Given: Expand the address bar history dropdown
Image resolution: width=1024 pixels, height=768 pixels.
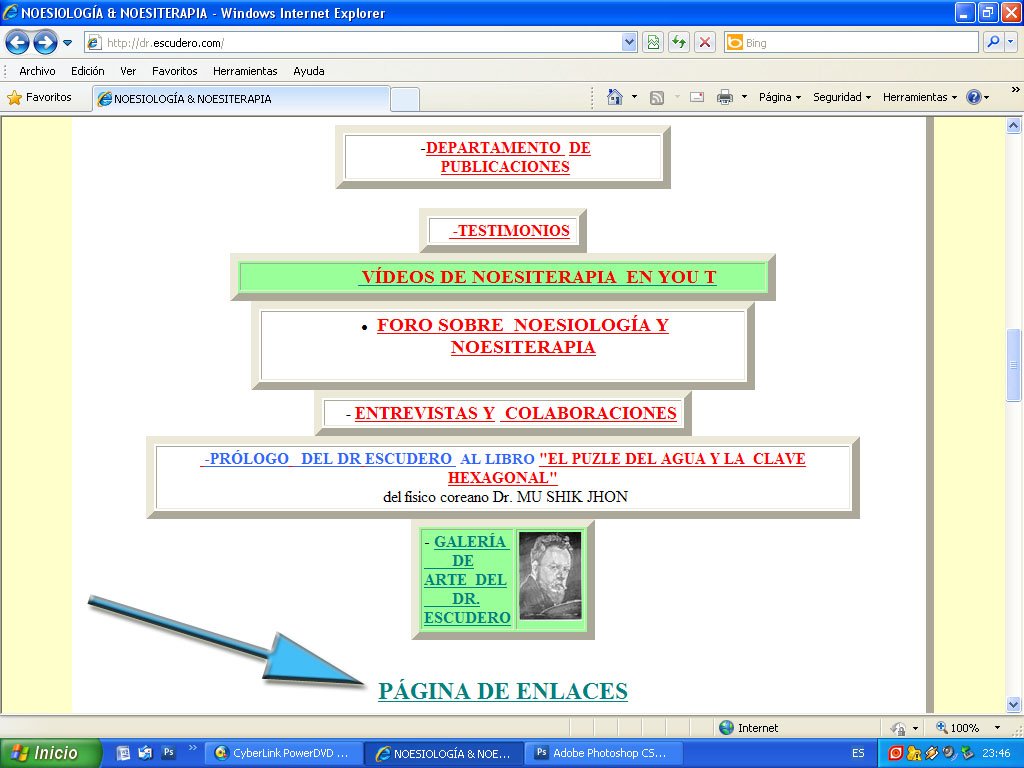Looking at the screenshot, I should point(629,42).
